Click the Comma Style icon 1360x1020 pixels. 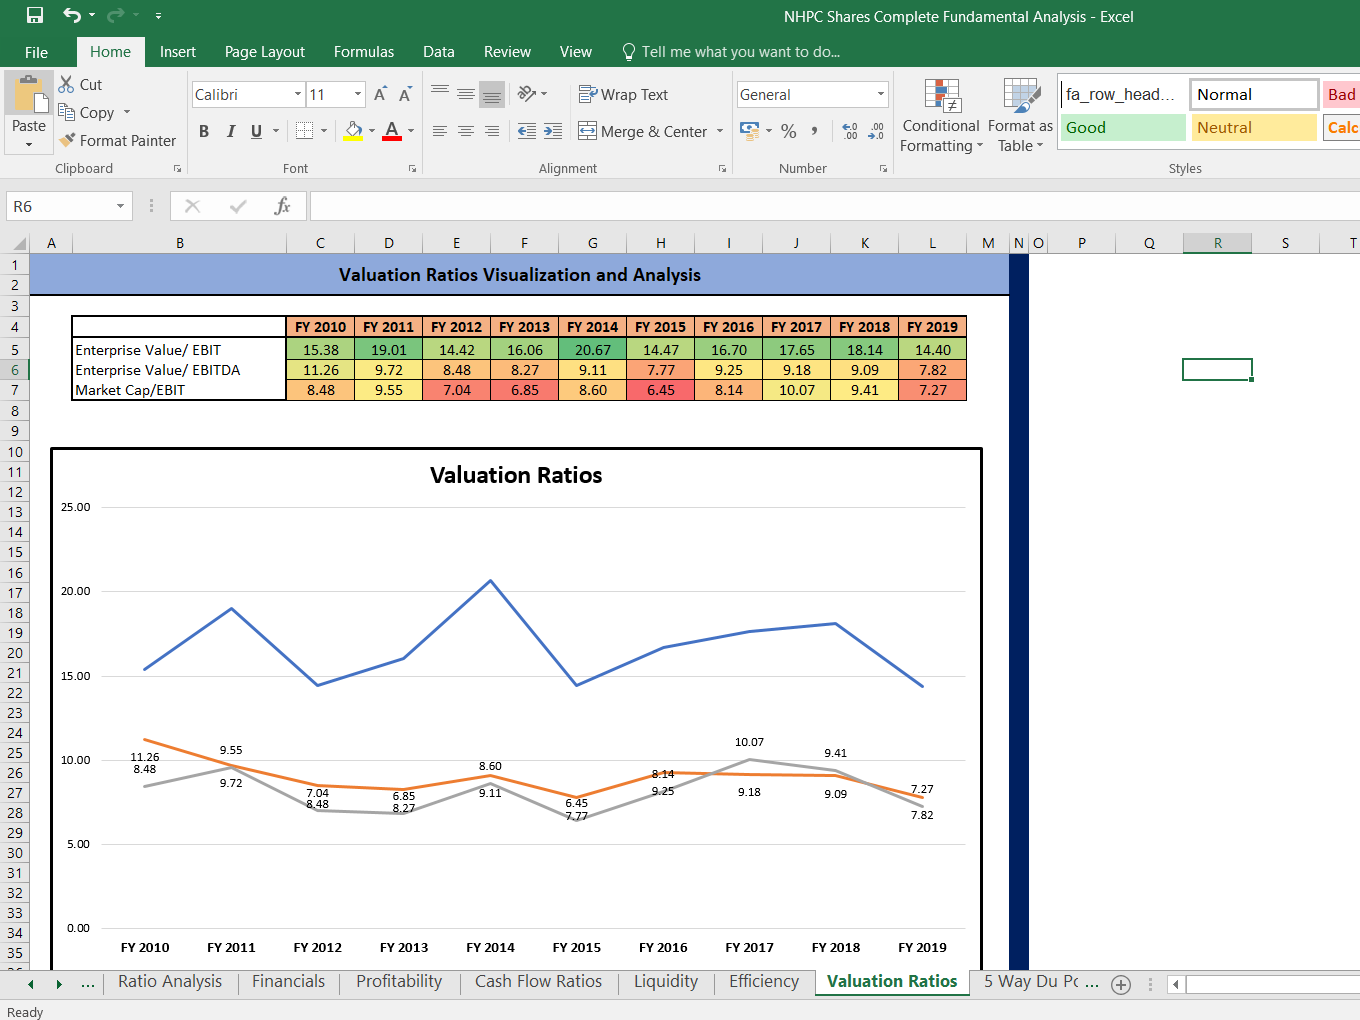pos(815,131)
